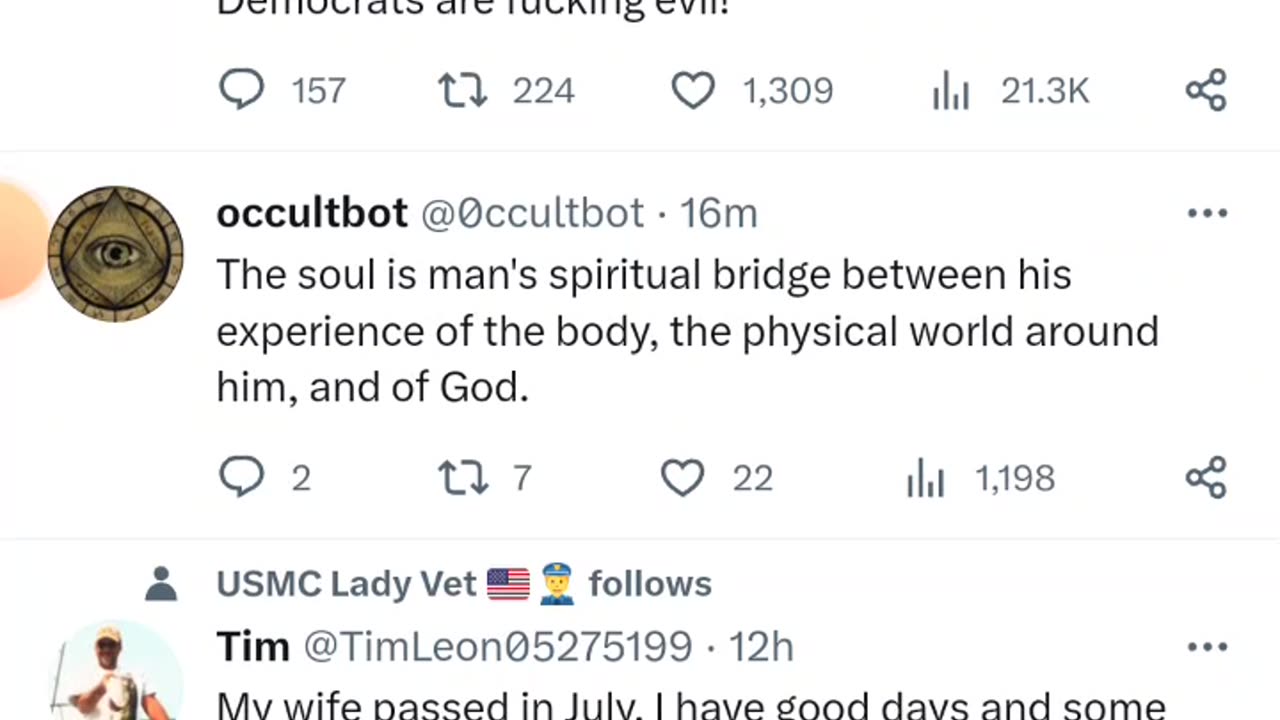
Task: Open the soul spiritual bridge tweet text
Action: click(x=686, y=331)
